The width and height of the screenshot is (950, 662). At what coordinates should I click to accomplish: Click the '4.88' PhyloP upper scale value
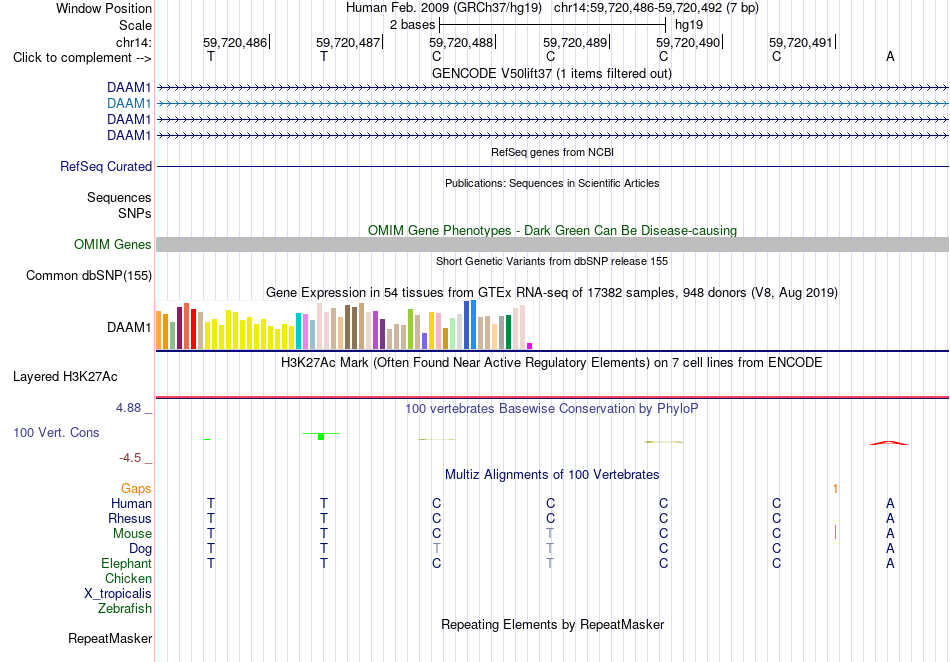128,408
